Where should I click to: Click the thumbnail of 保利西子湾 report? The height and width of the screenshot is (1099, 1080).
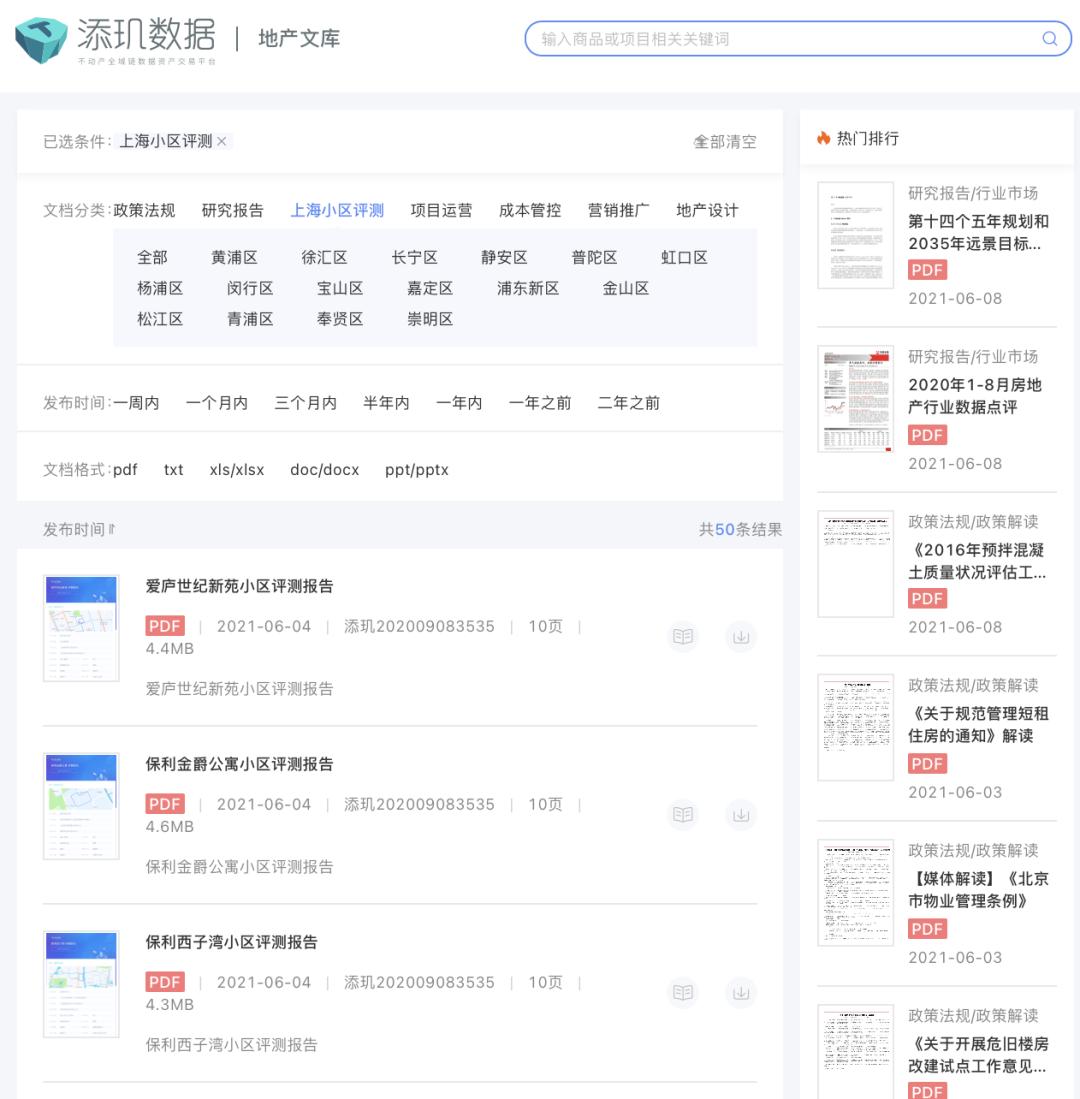(81, 983)
